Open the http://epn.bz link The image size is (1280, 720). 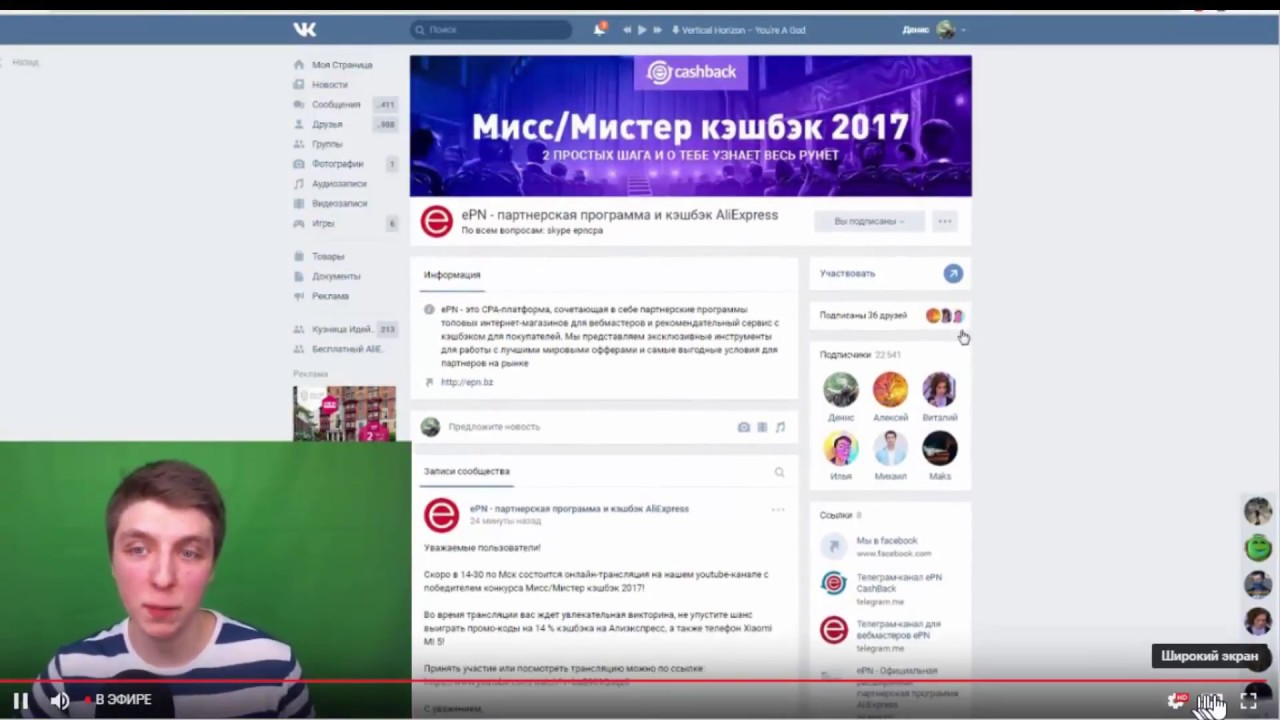(x=467, y=382)
